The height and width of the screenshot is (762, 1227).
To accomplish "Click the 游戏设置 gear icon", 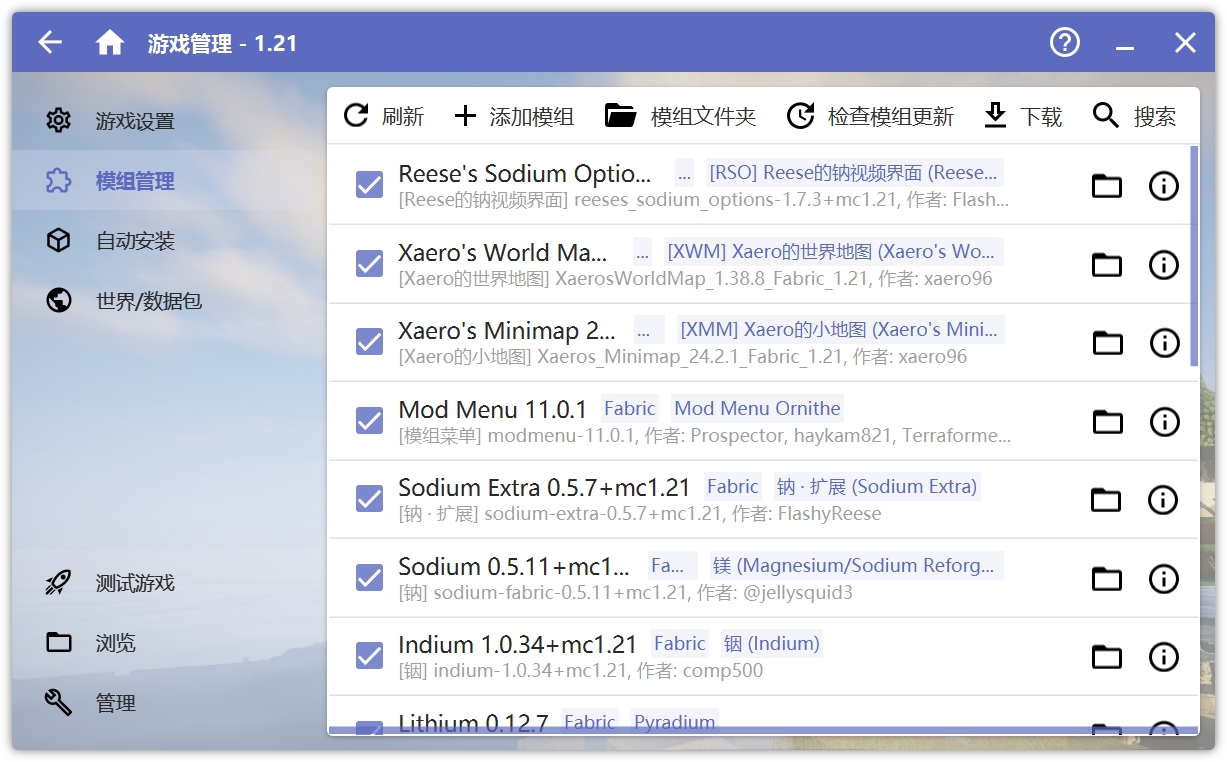I will tap(59, 121).
